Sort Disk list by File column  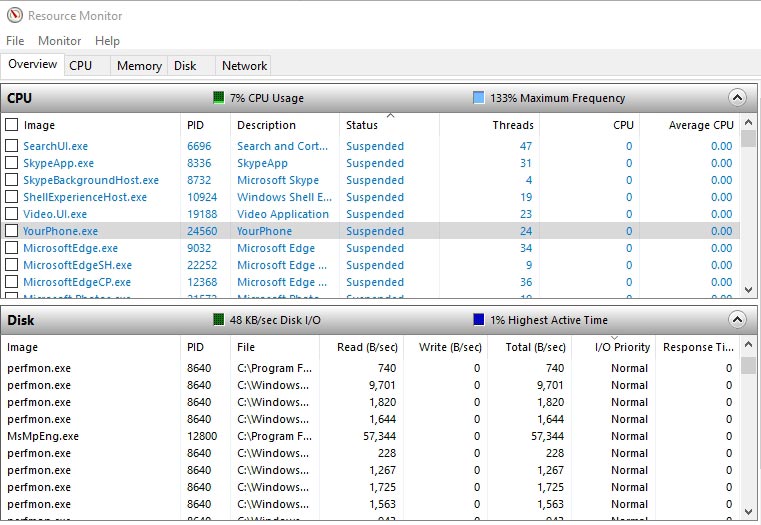(x=275, y=347)
